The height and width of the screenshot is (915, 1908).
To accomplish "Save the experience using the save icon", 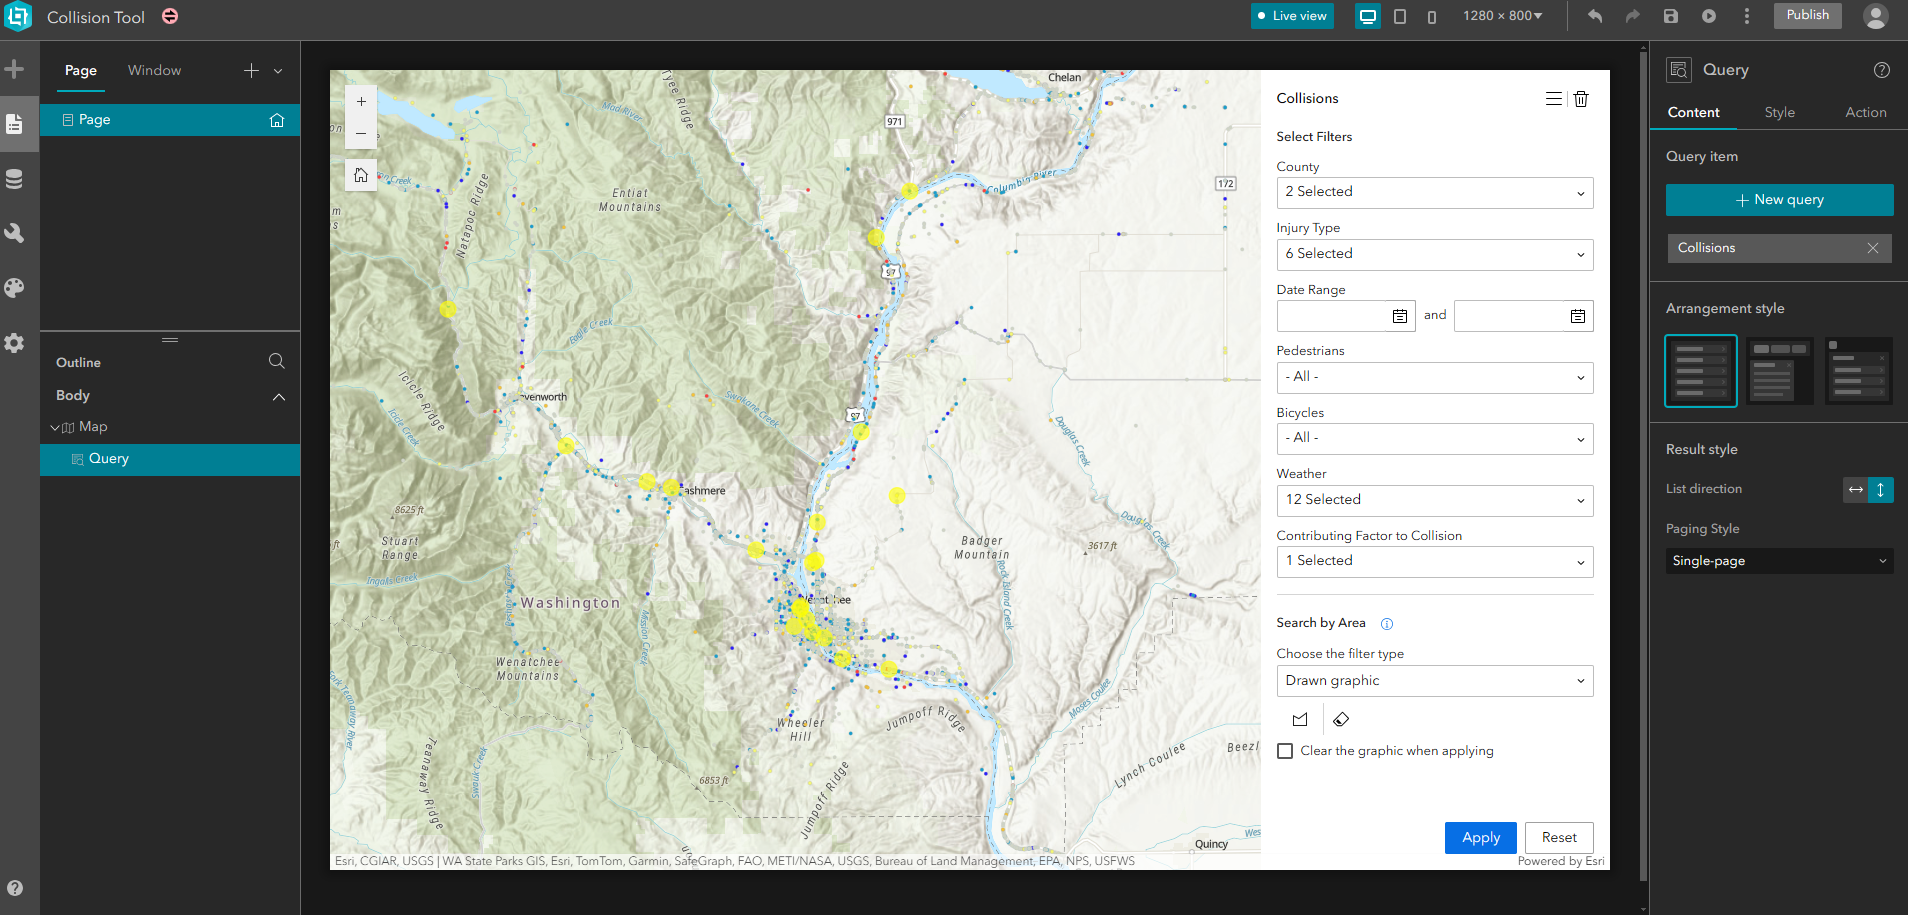I will (1669, 16).
